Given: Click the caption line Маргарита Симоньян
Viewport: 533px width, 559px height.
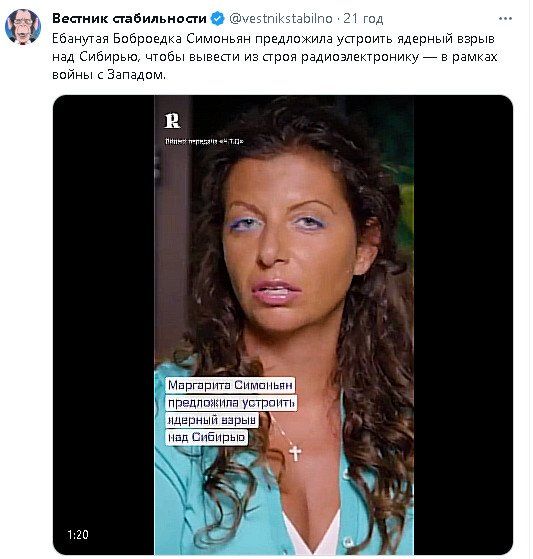Looking at the screenshot, I should pos(230,385).
